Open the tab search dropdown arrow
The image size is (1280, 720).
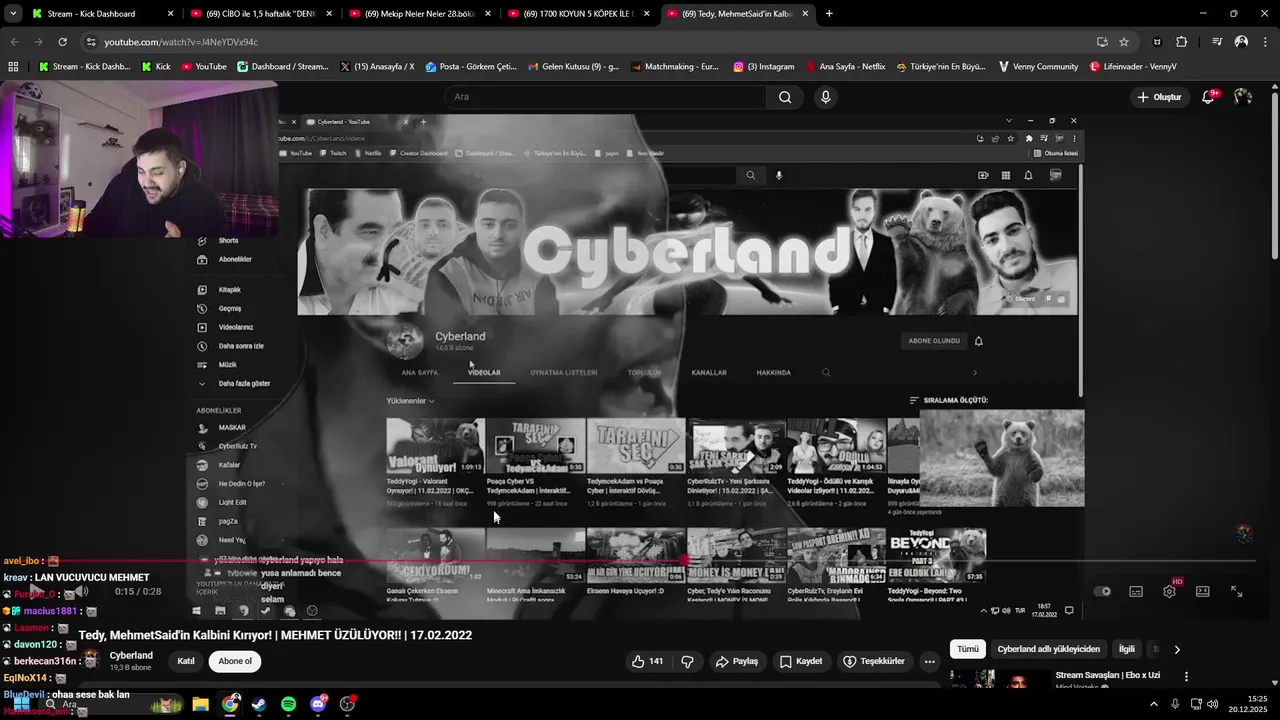click(x=13, y=14)
